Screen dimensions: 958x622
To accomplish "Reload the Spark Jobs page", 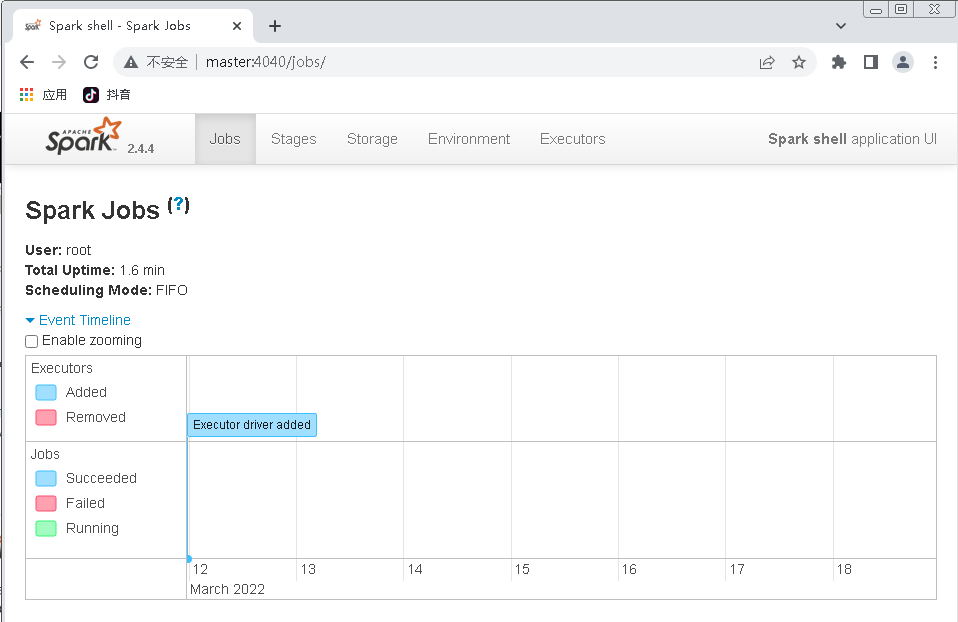I will click(x=91, y=62).
